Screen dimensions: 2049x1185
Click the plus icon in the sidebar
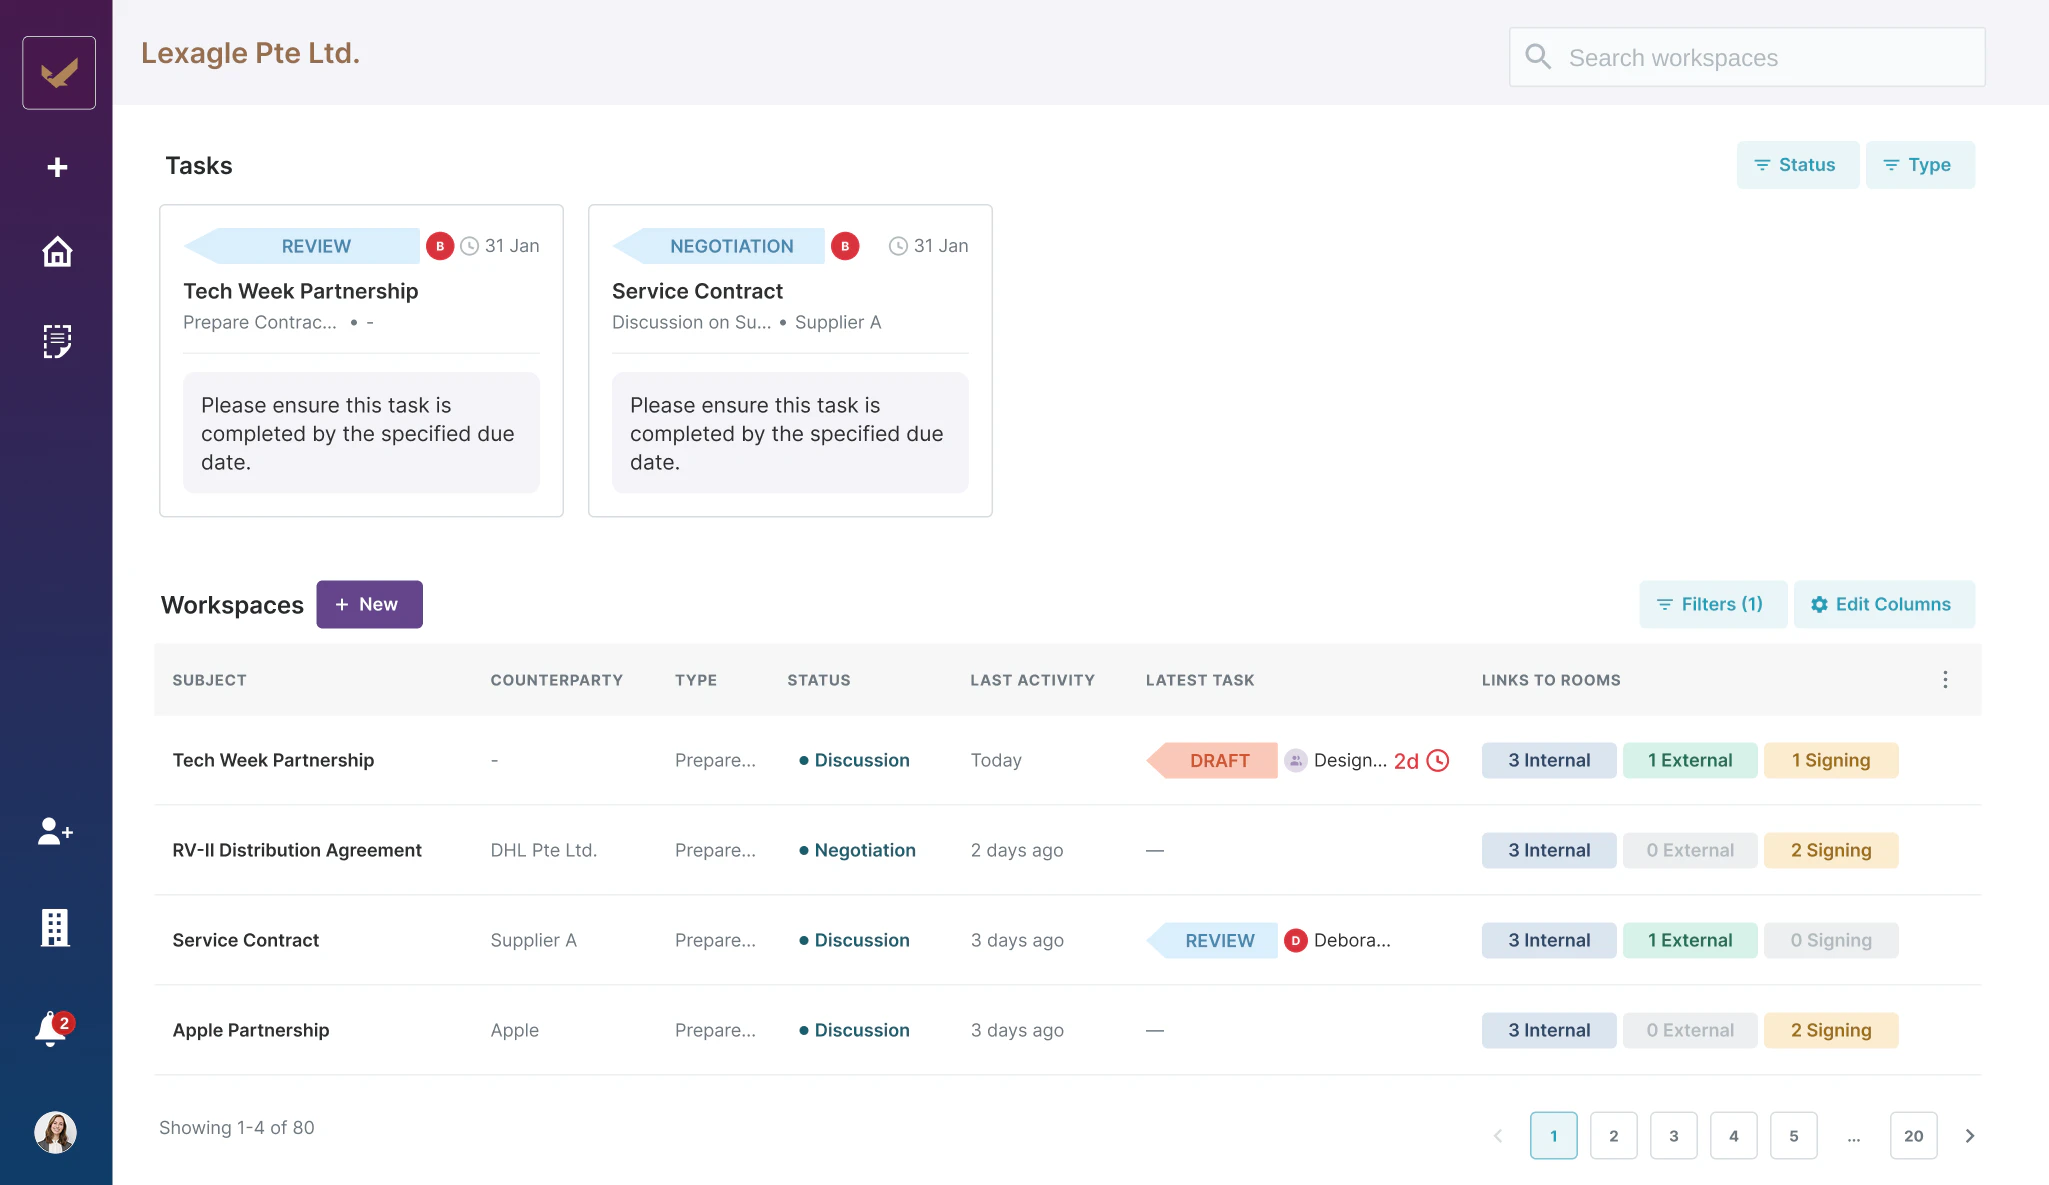tap(57, 166)
